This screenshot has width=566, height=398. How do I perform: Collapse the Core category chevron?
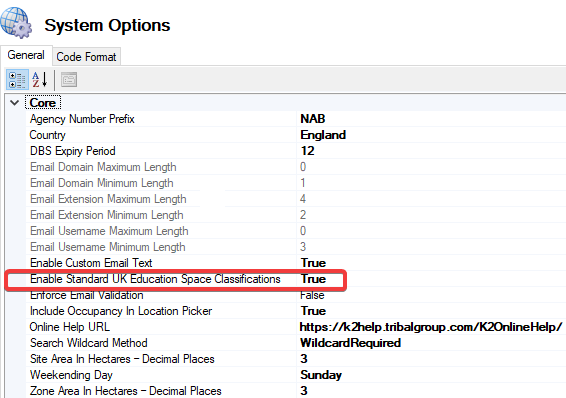pos(15,103)
